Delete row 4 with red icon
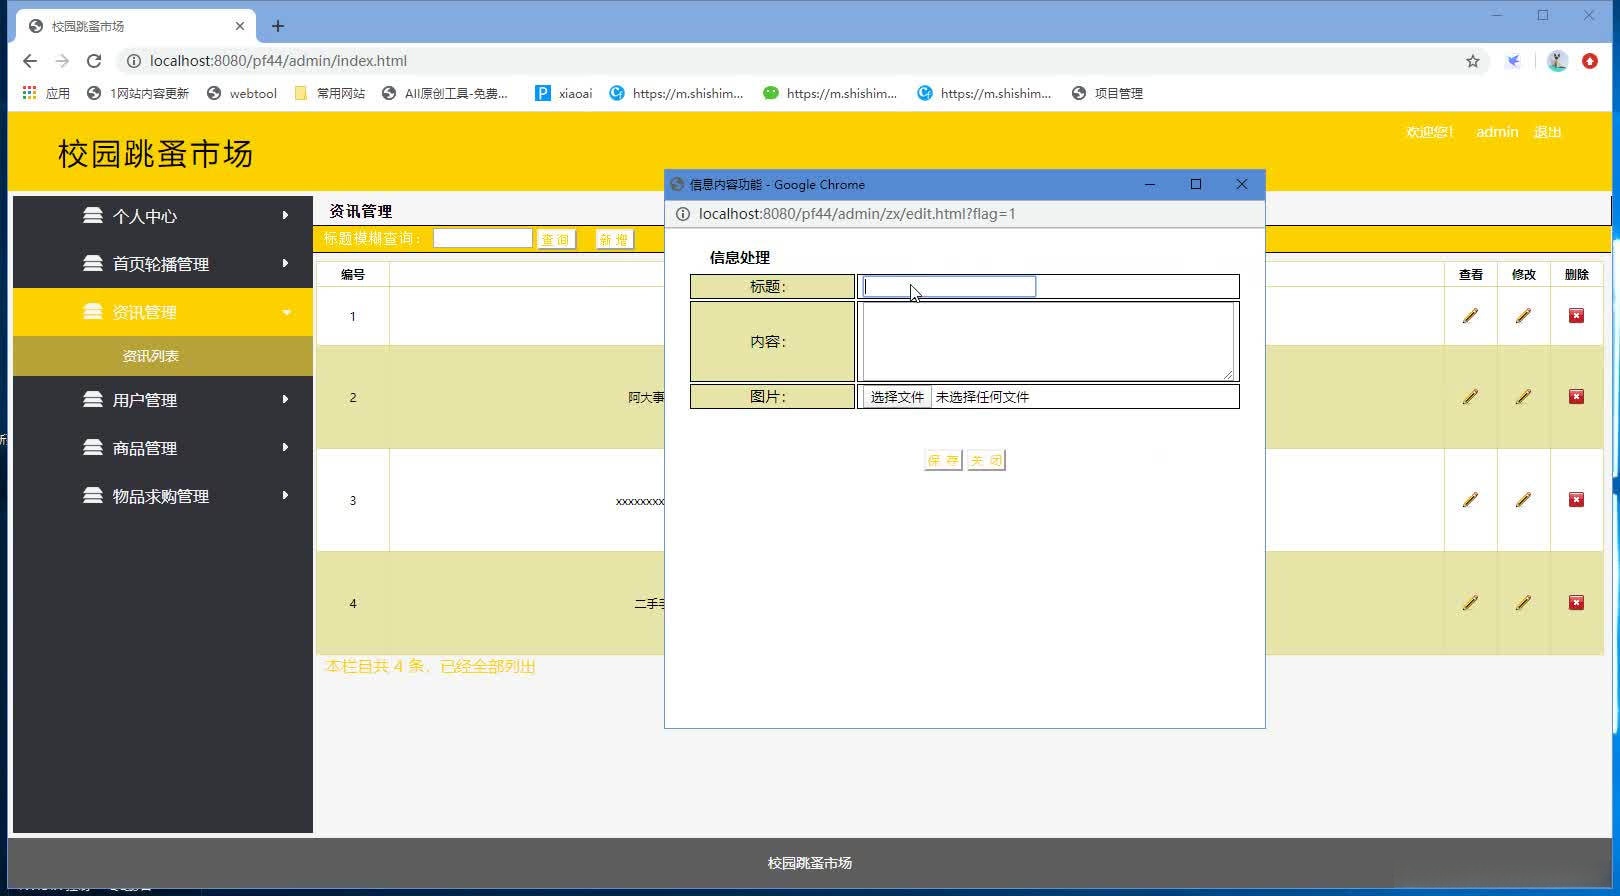This screenshot has height=896, width=1620. pos(1576,603)
